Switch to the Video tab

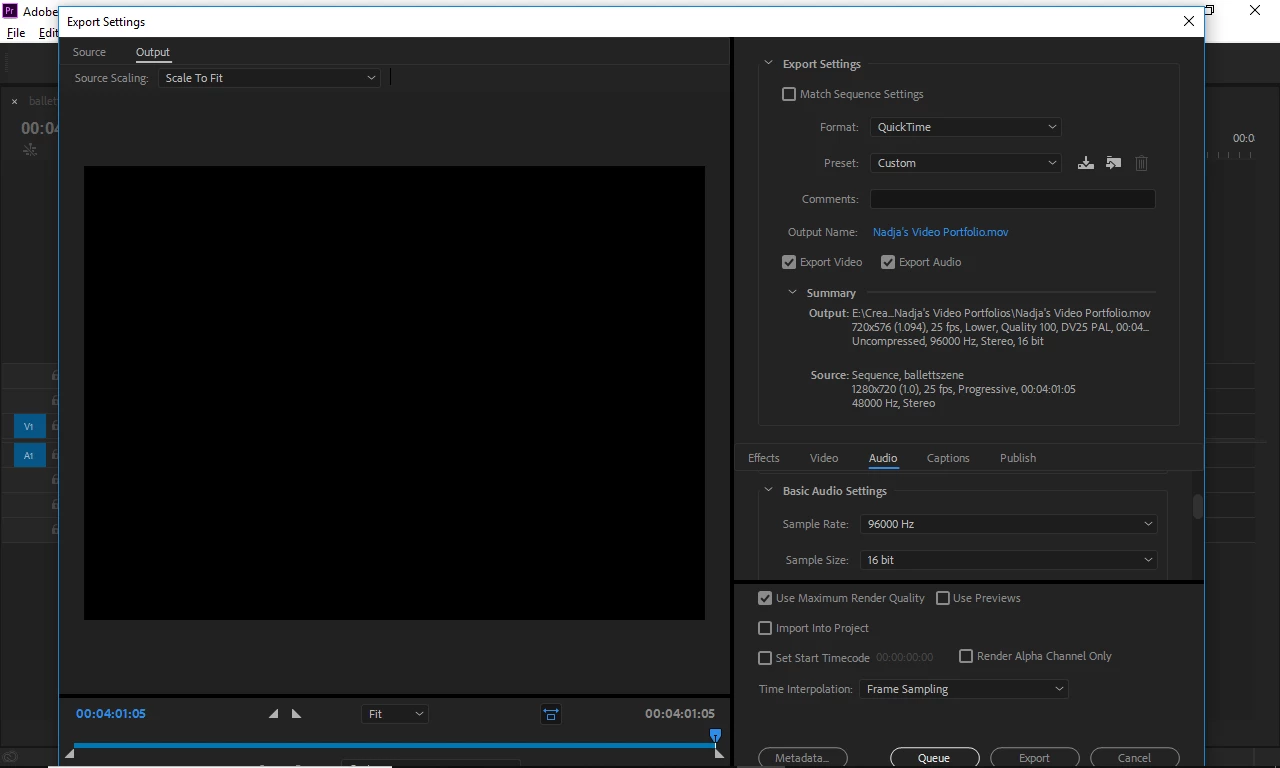pos(824,458)
